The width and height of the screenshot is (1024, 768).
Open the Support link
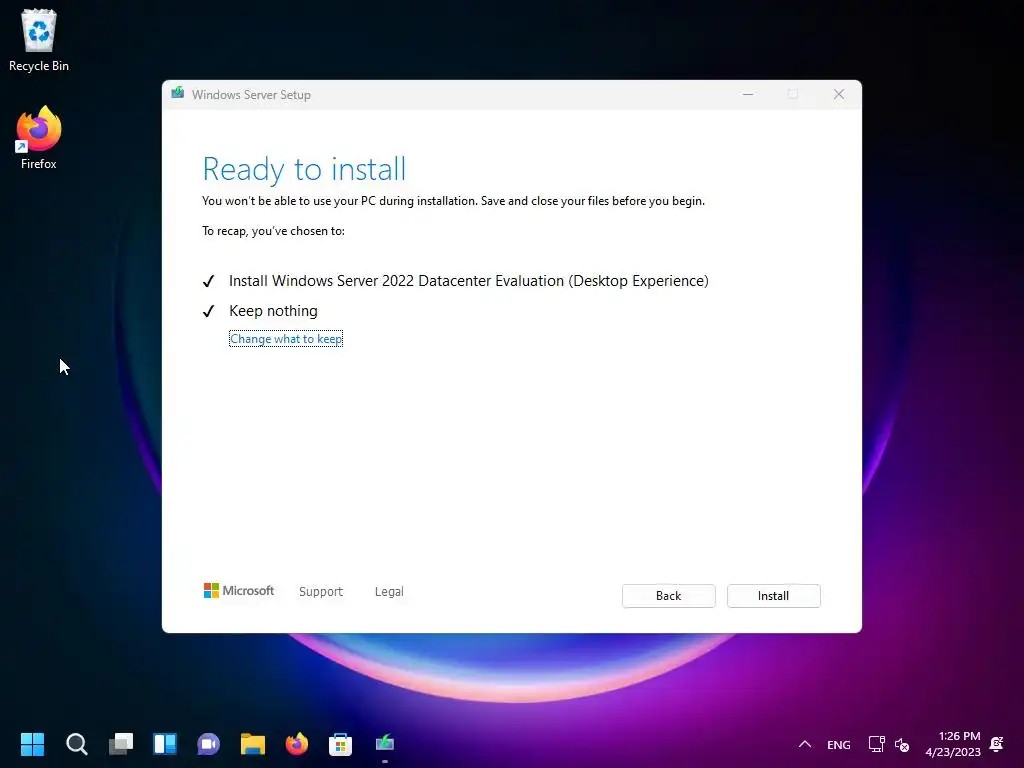click(x=321, y=592)
